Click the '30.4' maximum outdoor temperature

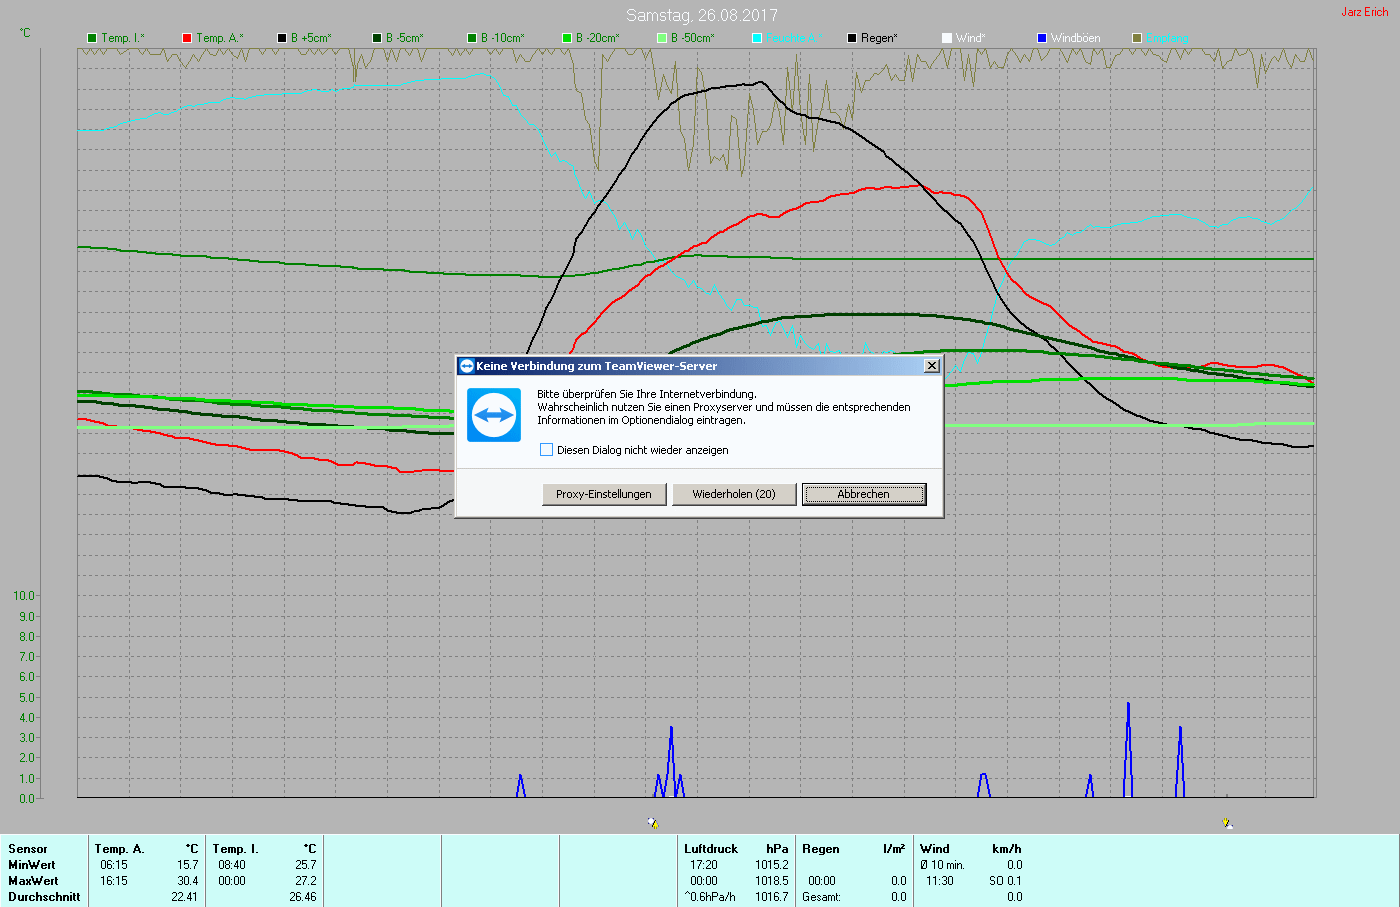point(188,881)
